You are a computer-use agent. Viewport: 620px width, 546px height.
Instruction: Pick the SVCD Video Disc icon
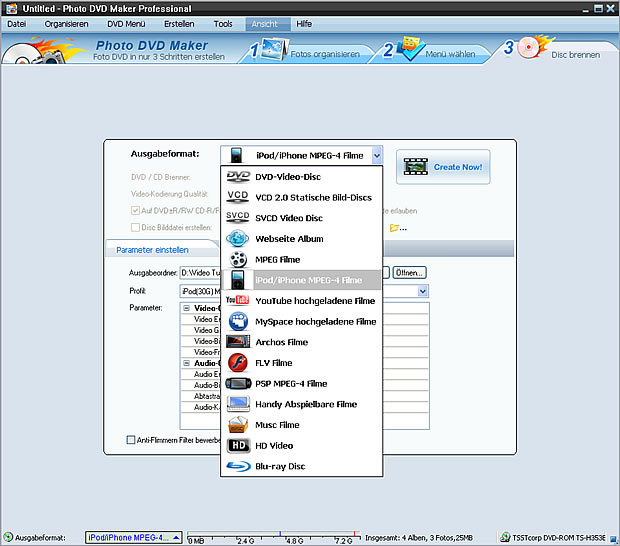pos(237,217)
